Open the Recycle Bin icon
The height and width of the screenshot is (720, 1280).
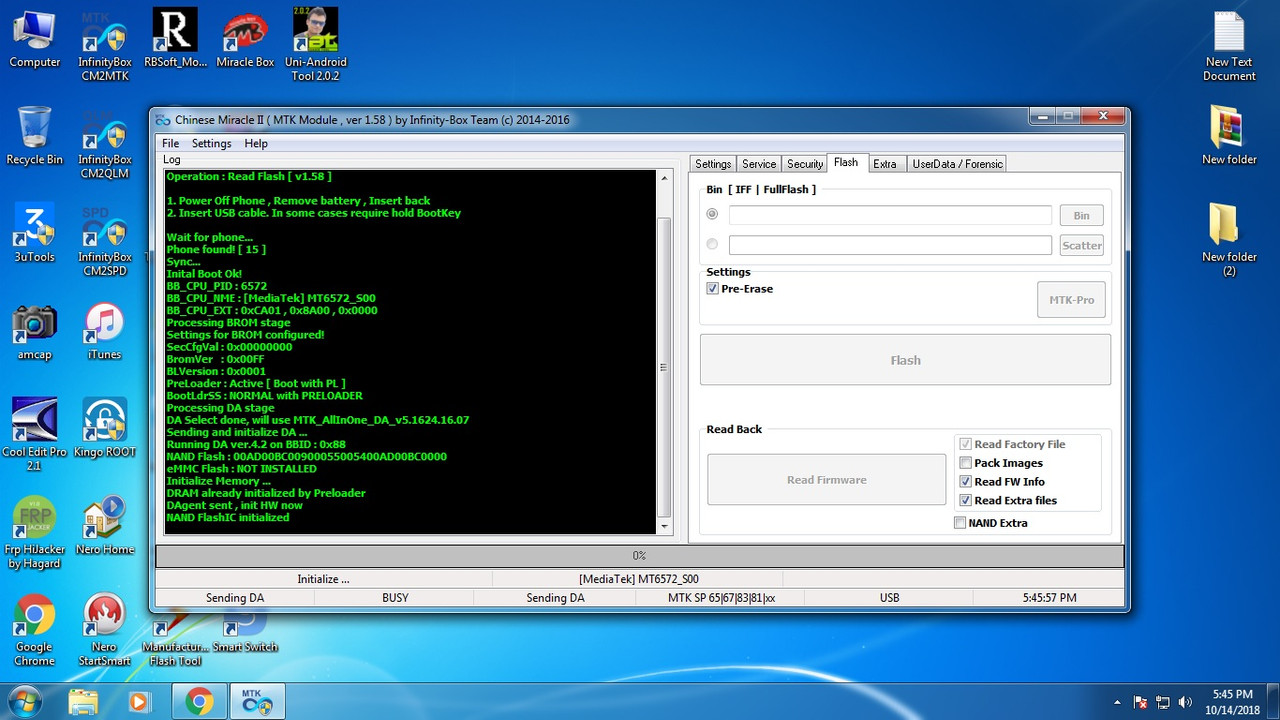coord(35,137)
